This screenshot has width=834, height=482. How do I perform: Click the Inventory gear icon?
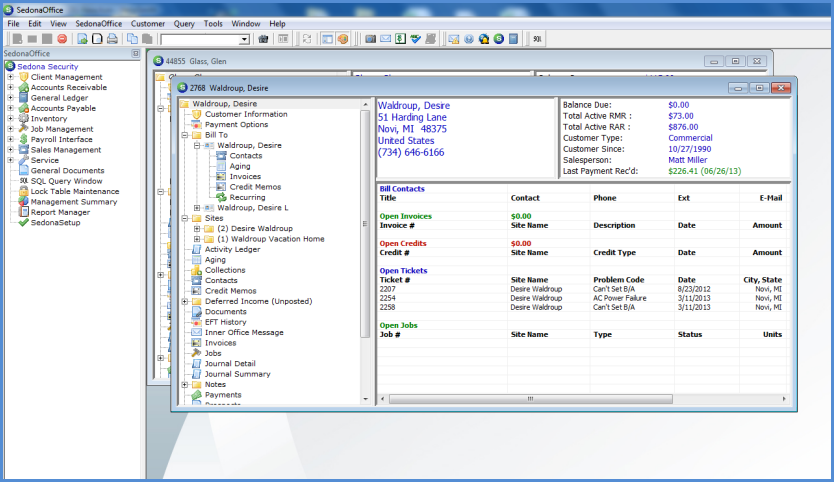(23, 119)
